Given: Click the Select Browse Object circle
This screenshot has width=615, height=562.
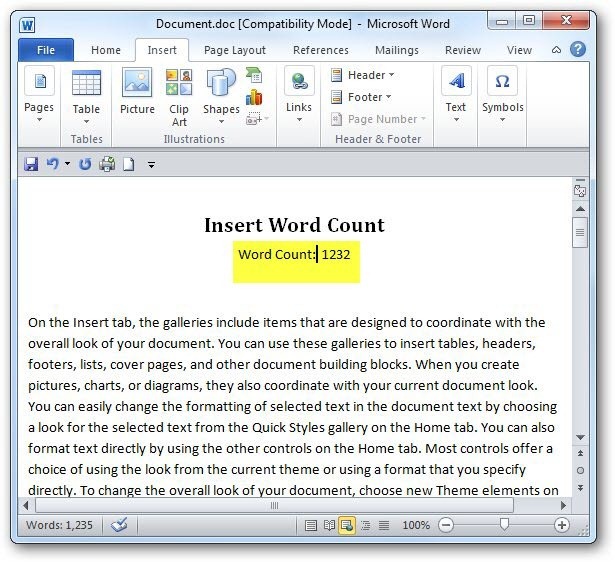Looking at the screenshot, I should 580,470.
